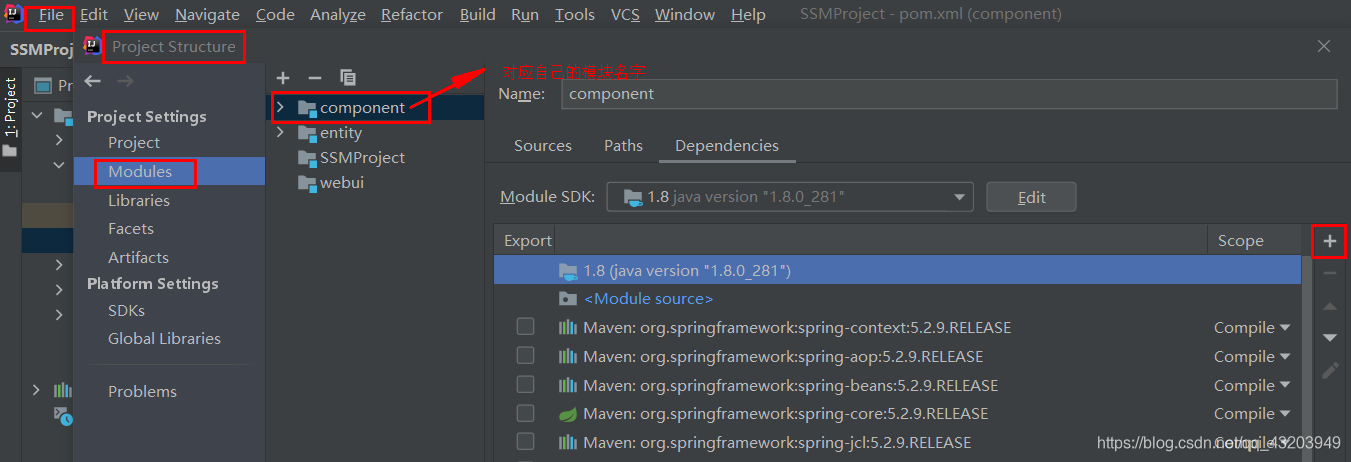The height and width of the screenshot is (462, 1351).
Task: Move dependency down with arrow icon
Action: [x=1330, y=338]
